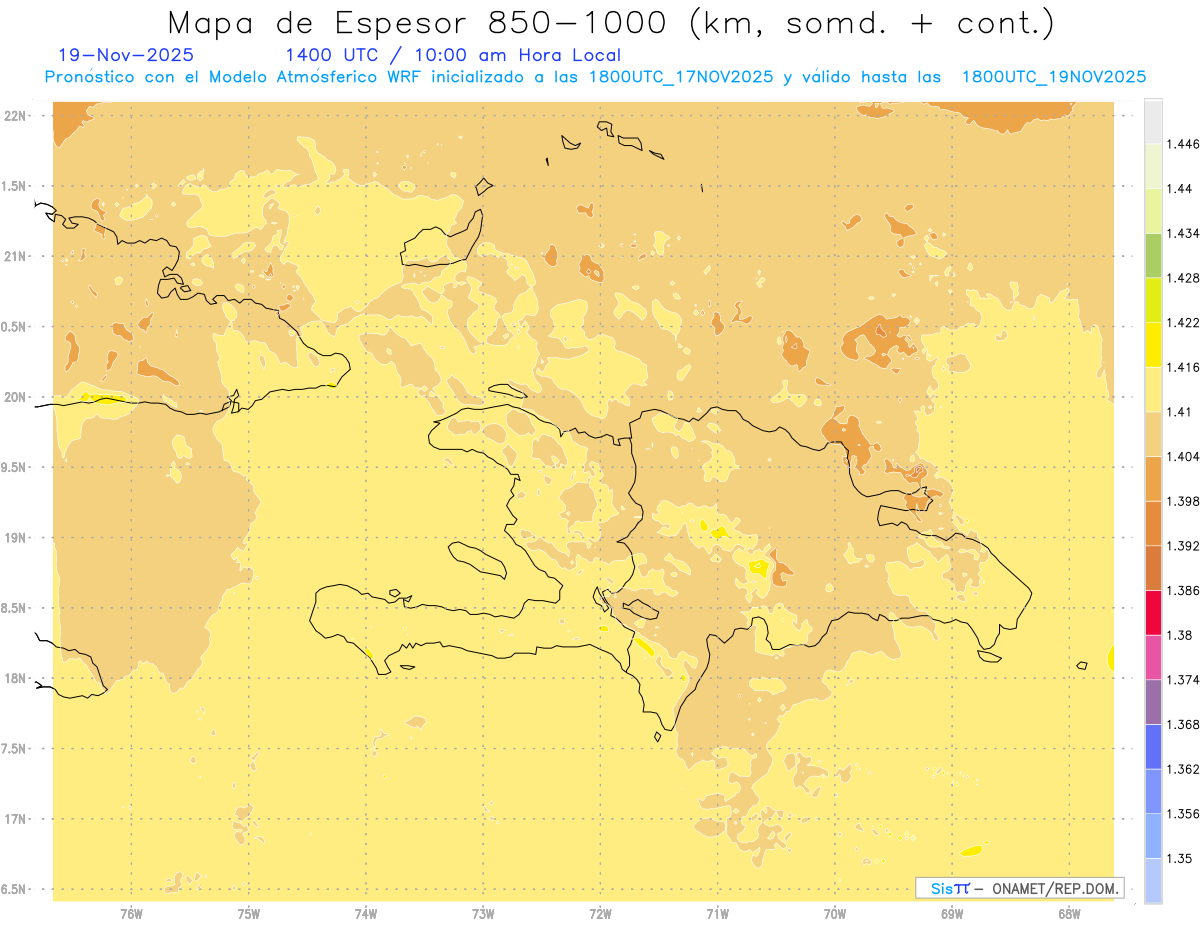Pick the purple swatch between 1.368 and 1.374

(x=1153, y=702)
